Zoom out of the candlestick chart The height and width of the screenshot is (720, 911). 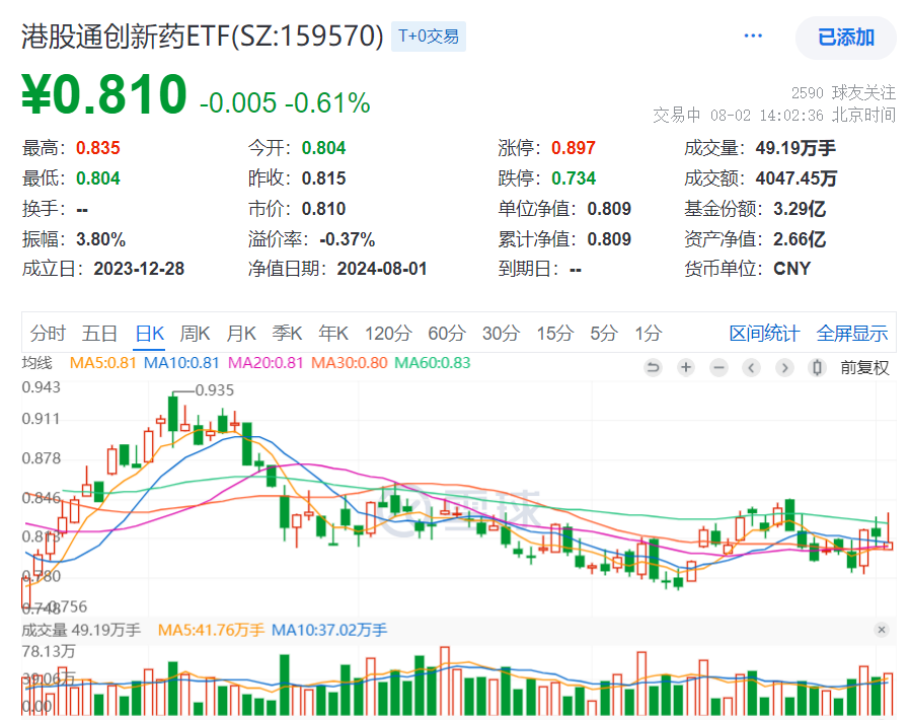coord(718,368)
